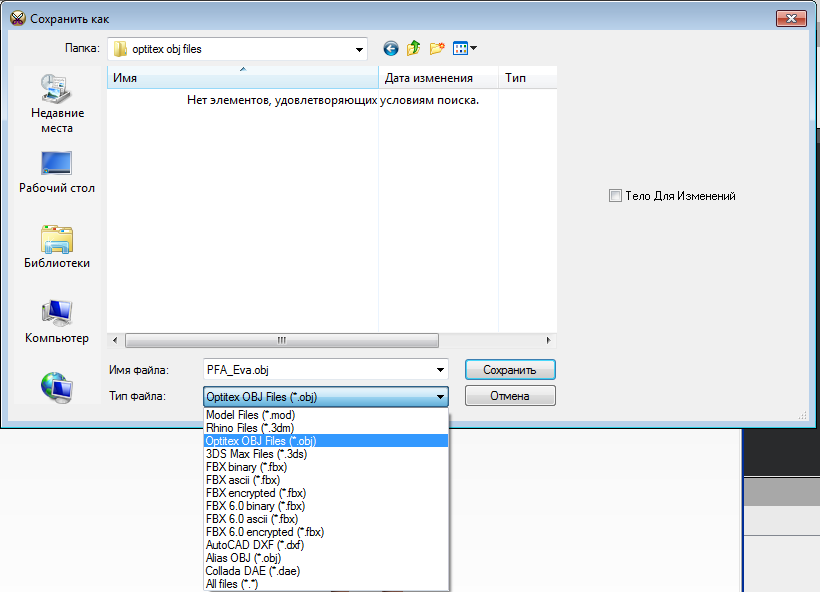Close the Сохранить как dialog
The width and height of the screenshot is (820, 592).
(x=791, y=19)
